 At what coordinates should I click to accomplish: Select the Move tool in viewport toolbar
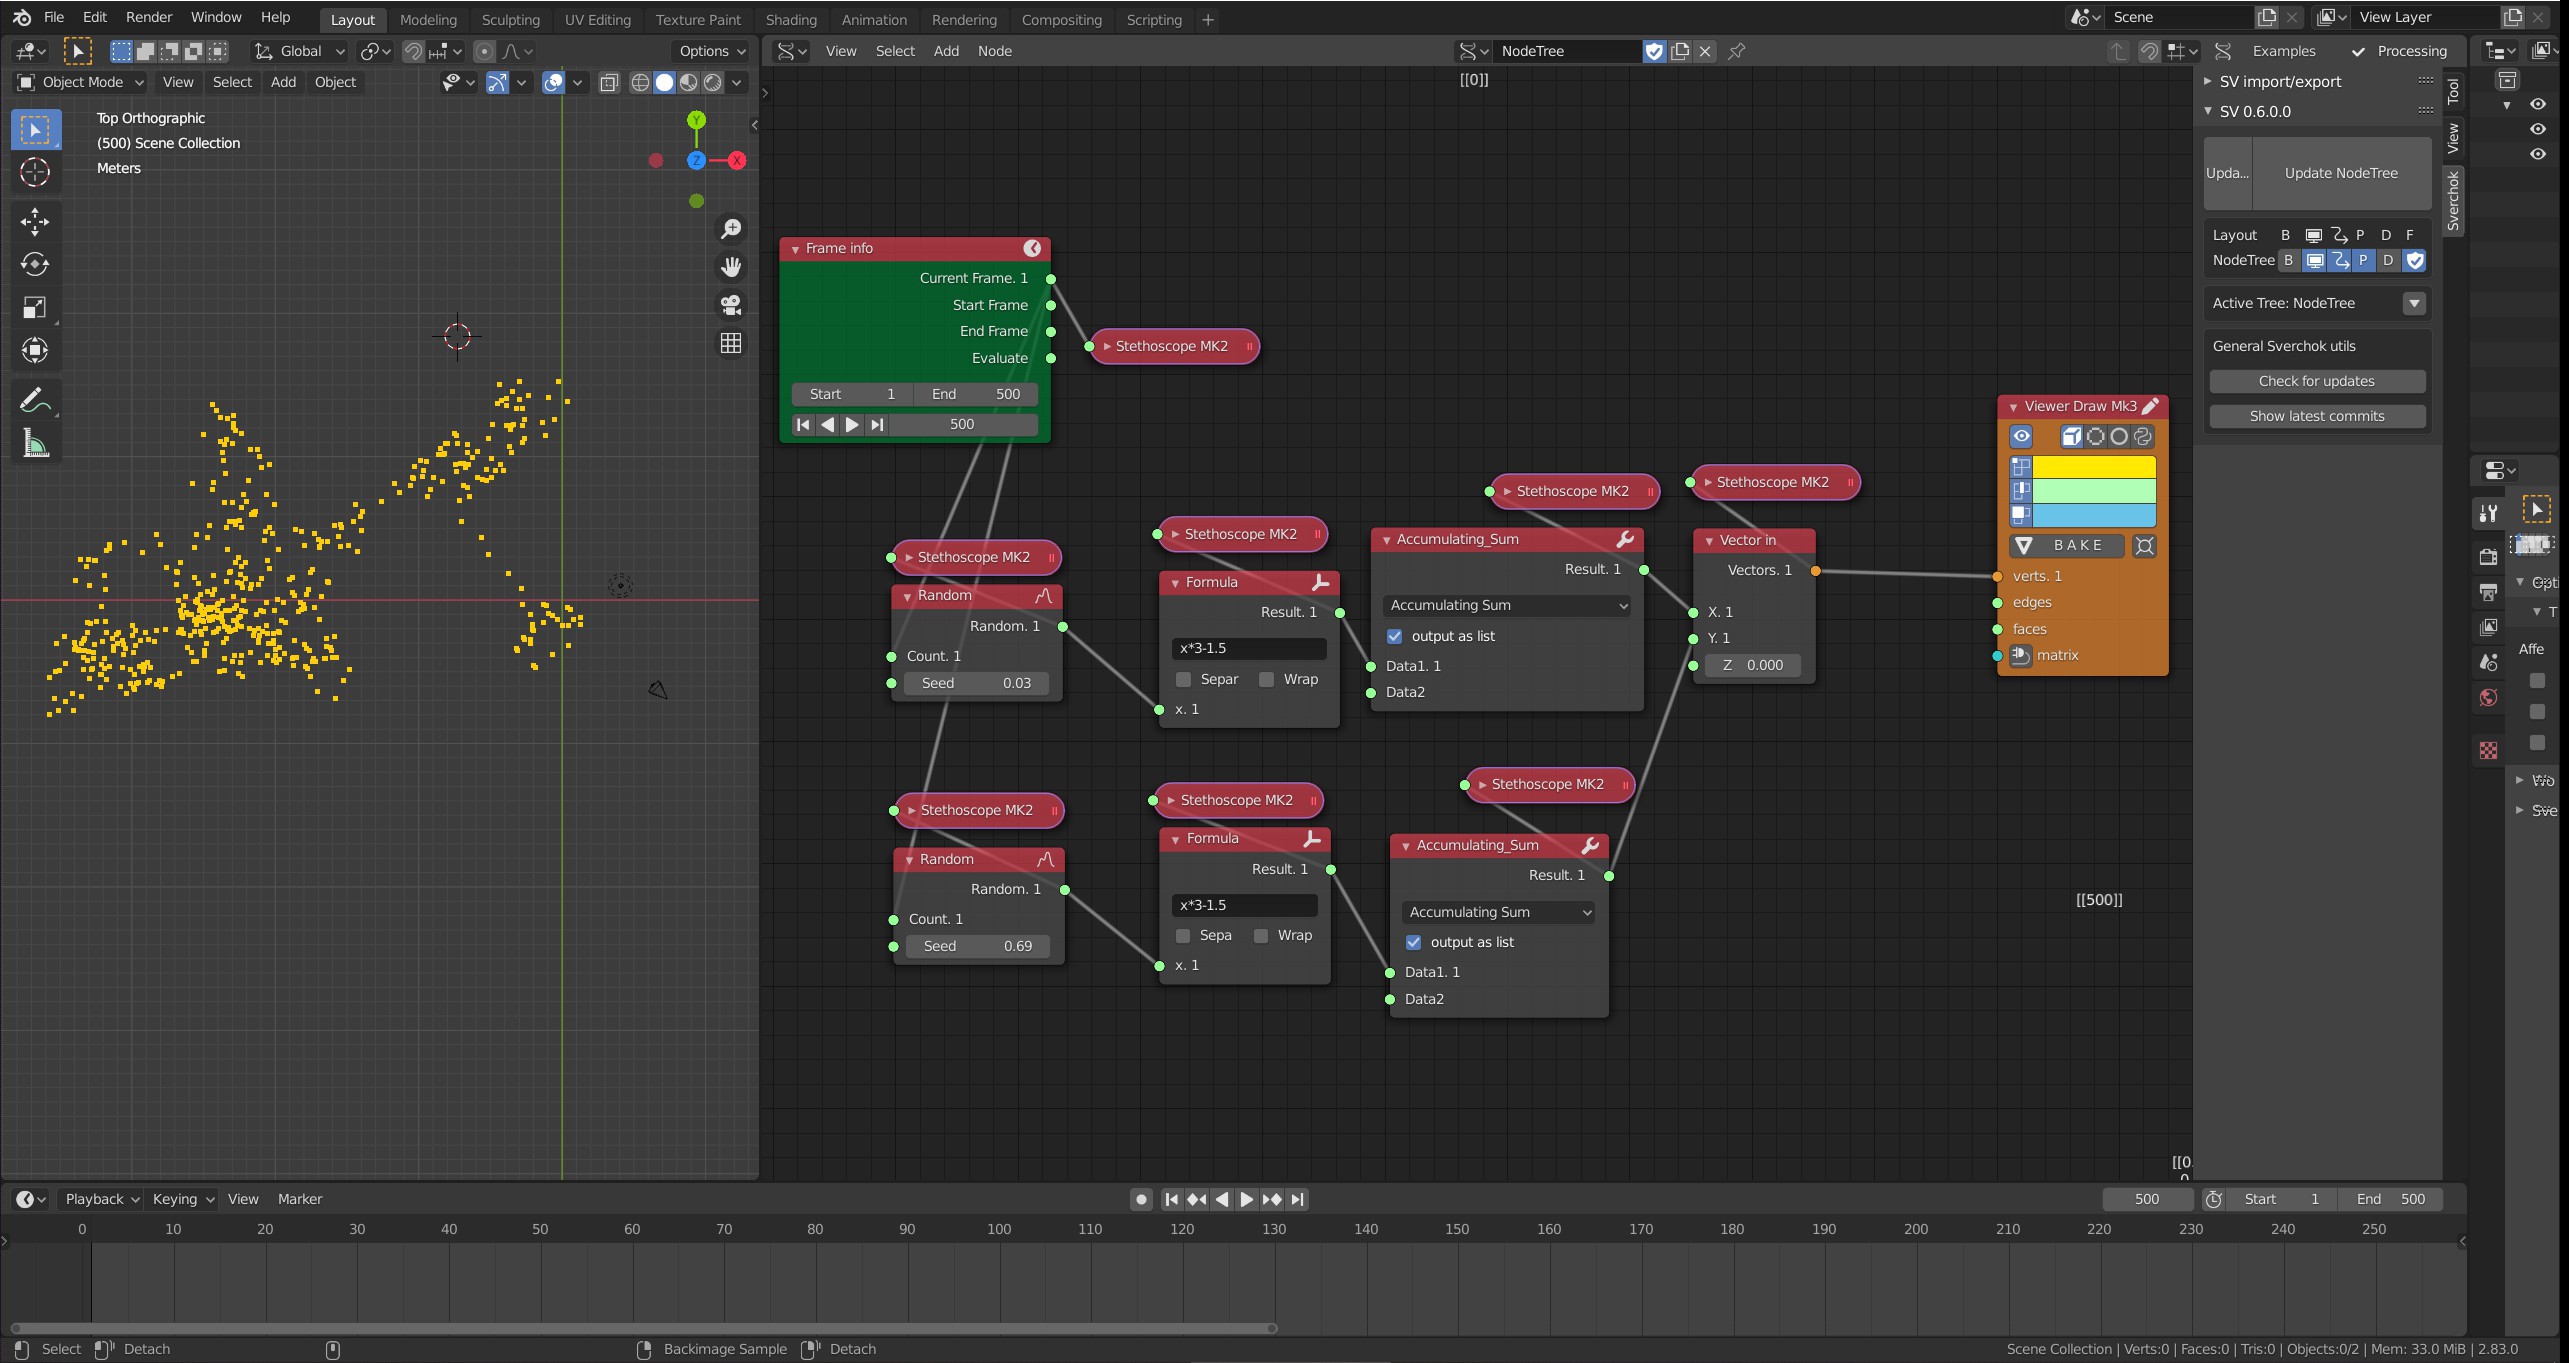click(x=35, y=221)
